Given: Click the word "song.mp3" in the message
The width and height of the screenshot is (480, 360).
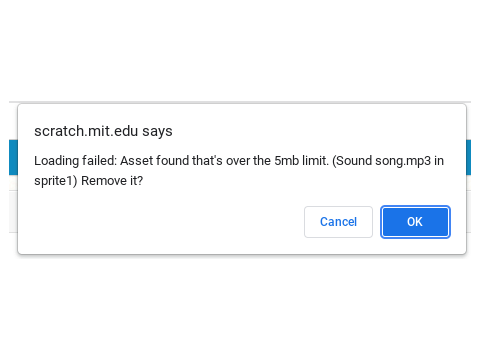Looking at the screenshot, I should point(403,161).
